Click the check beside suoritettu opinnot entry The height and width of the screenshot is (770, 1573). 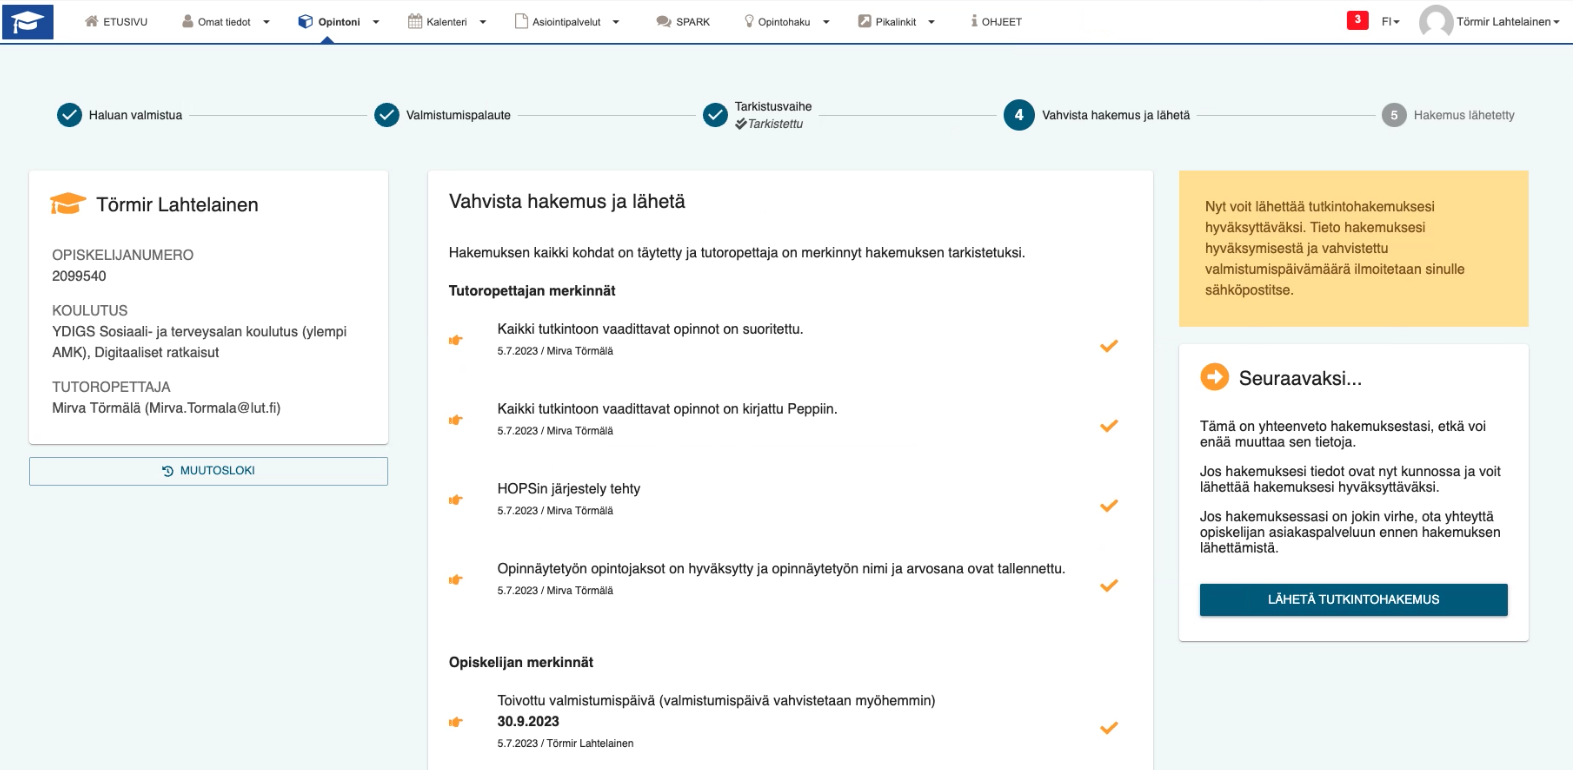pyautogui.click(x=1108, y=346)
